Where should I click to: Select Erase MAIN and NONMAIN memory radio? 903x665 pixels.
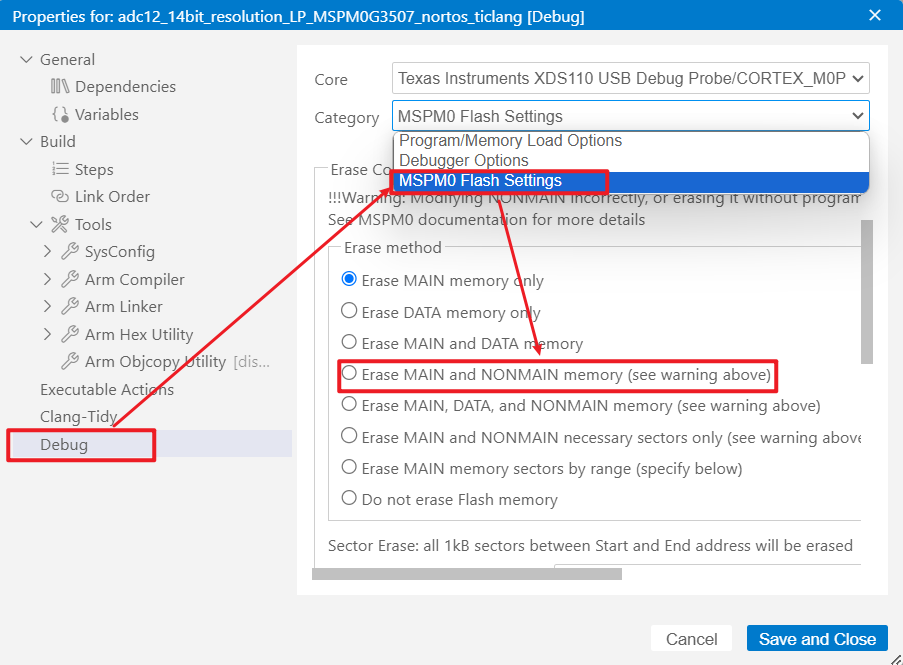(x=349, y=373)
